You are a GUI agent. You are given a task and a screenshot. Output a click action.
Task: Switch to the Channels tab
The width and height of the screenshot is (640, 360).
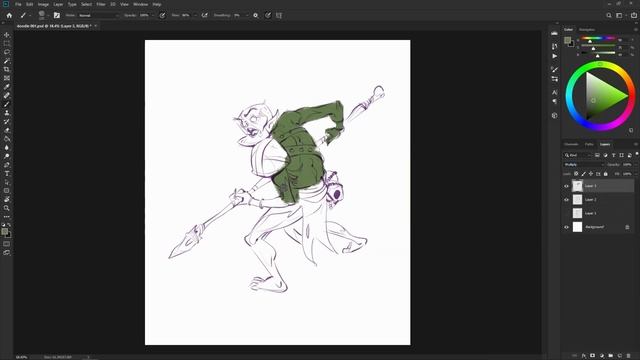(571, 144)
